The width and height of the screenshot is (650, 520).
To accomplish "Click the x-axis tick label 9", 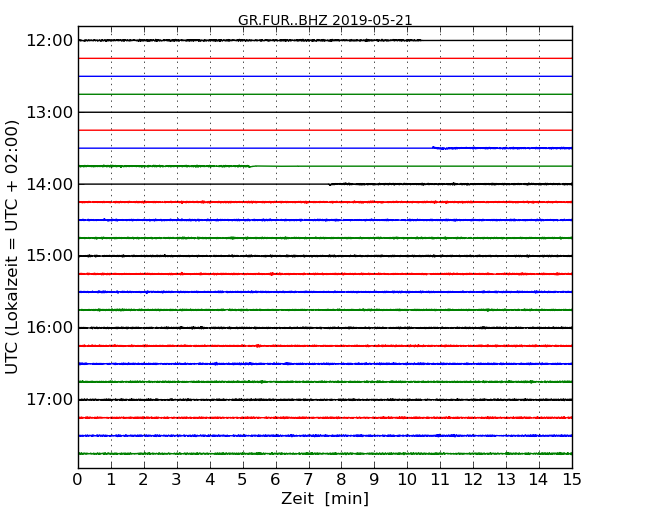I will point(374,480).
